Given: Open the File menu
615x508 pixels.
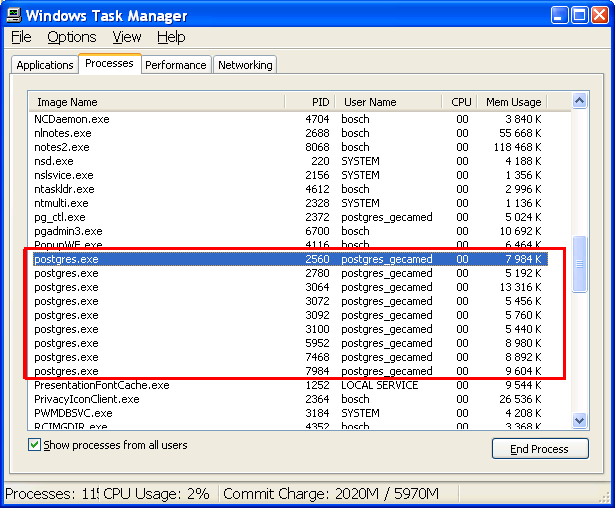Looking at the screenshot, I should coord(21,37).
